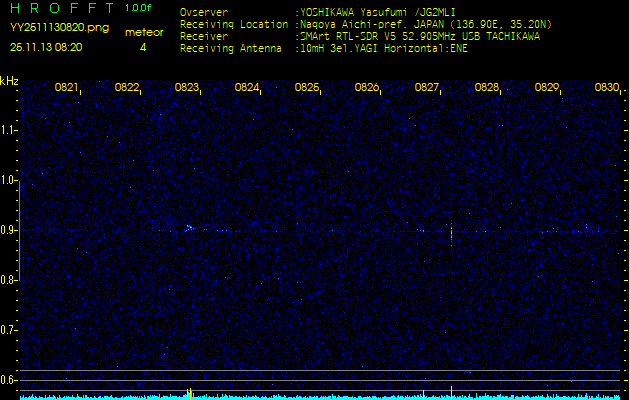Viewport: 629px width, 400px height.
Task: Click the 0826 time marker
Action: 366,87
